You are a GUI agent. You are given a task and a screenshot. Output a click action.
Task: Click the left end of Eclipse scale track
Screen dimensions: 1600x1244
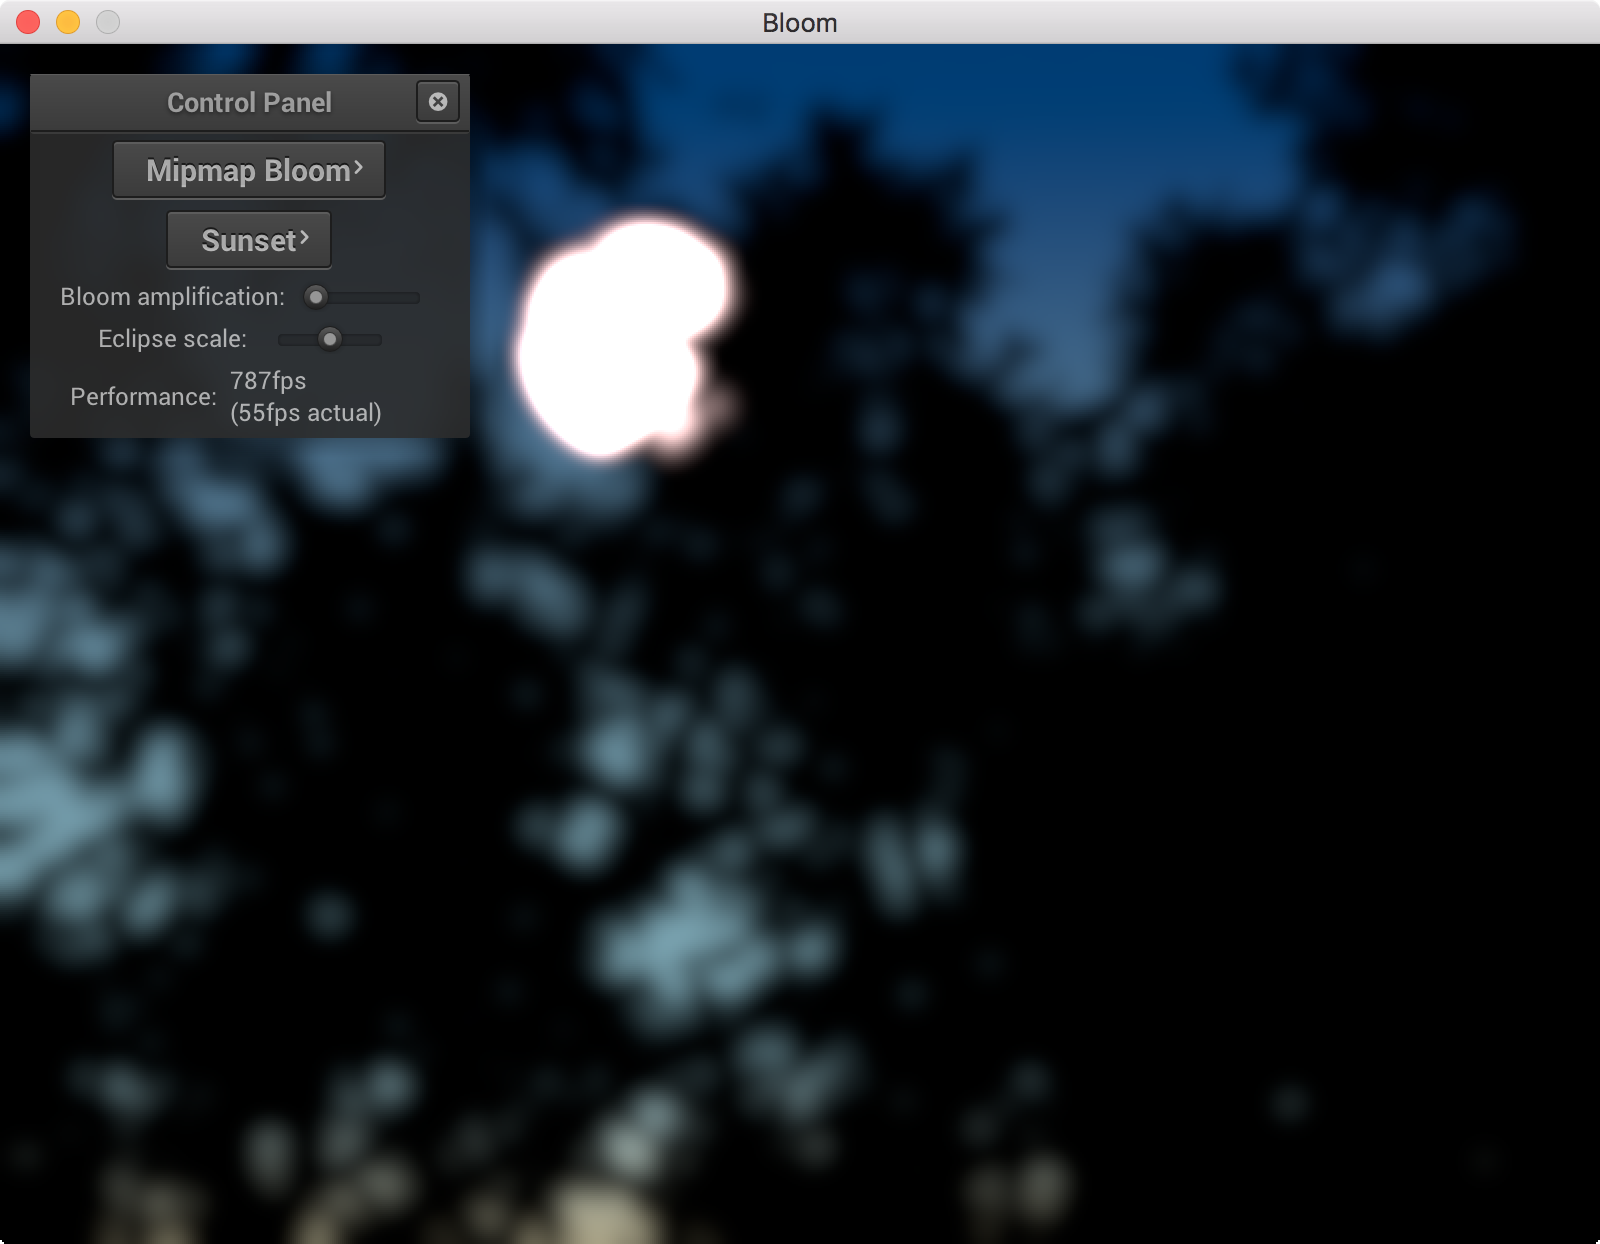click(x=284, y=339)
